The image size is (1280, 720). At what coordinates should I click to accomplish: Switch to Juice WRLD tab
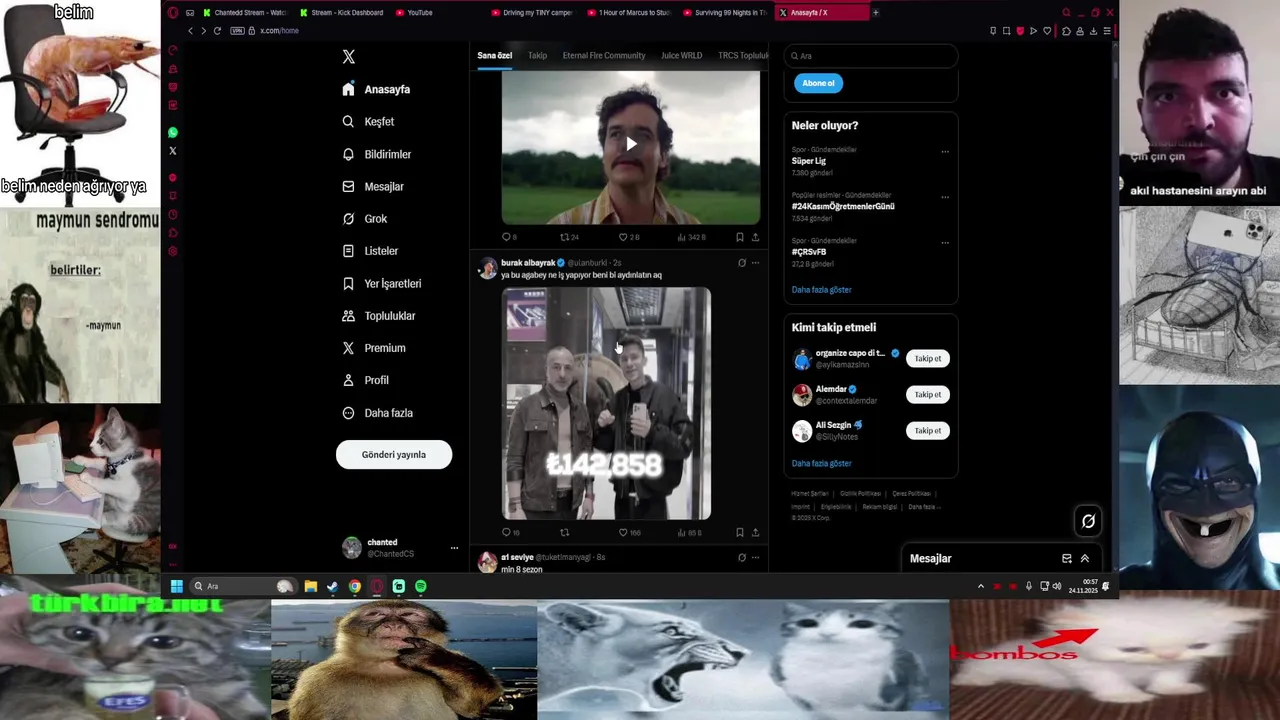(681, 55)
